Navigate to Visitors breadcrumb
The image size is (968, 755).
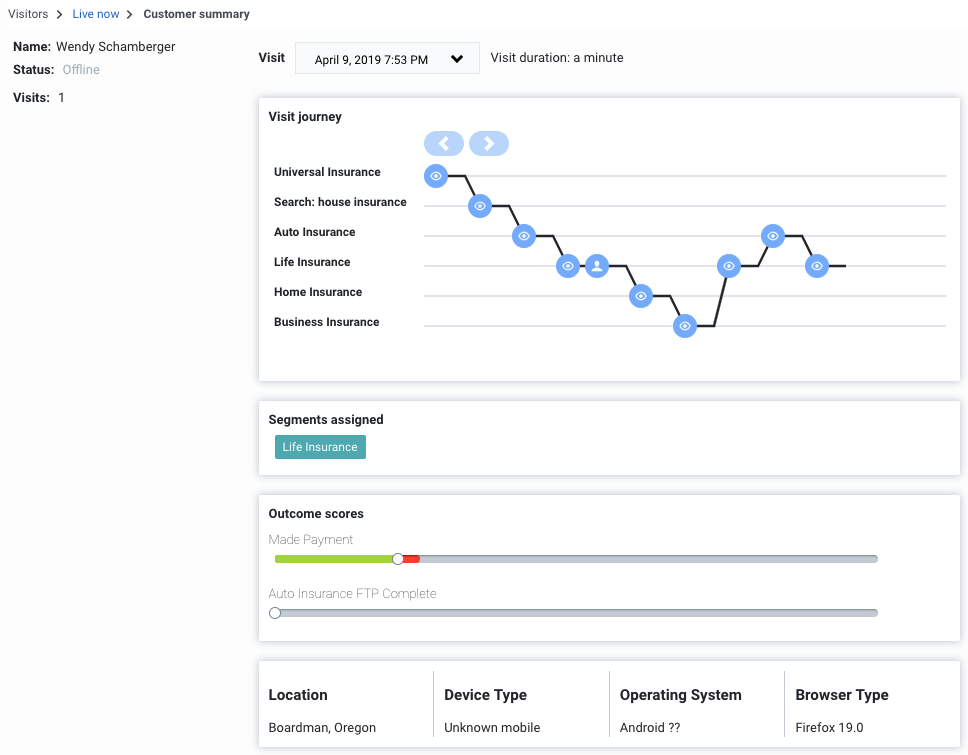click(28, 14)
